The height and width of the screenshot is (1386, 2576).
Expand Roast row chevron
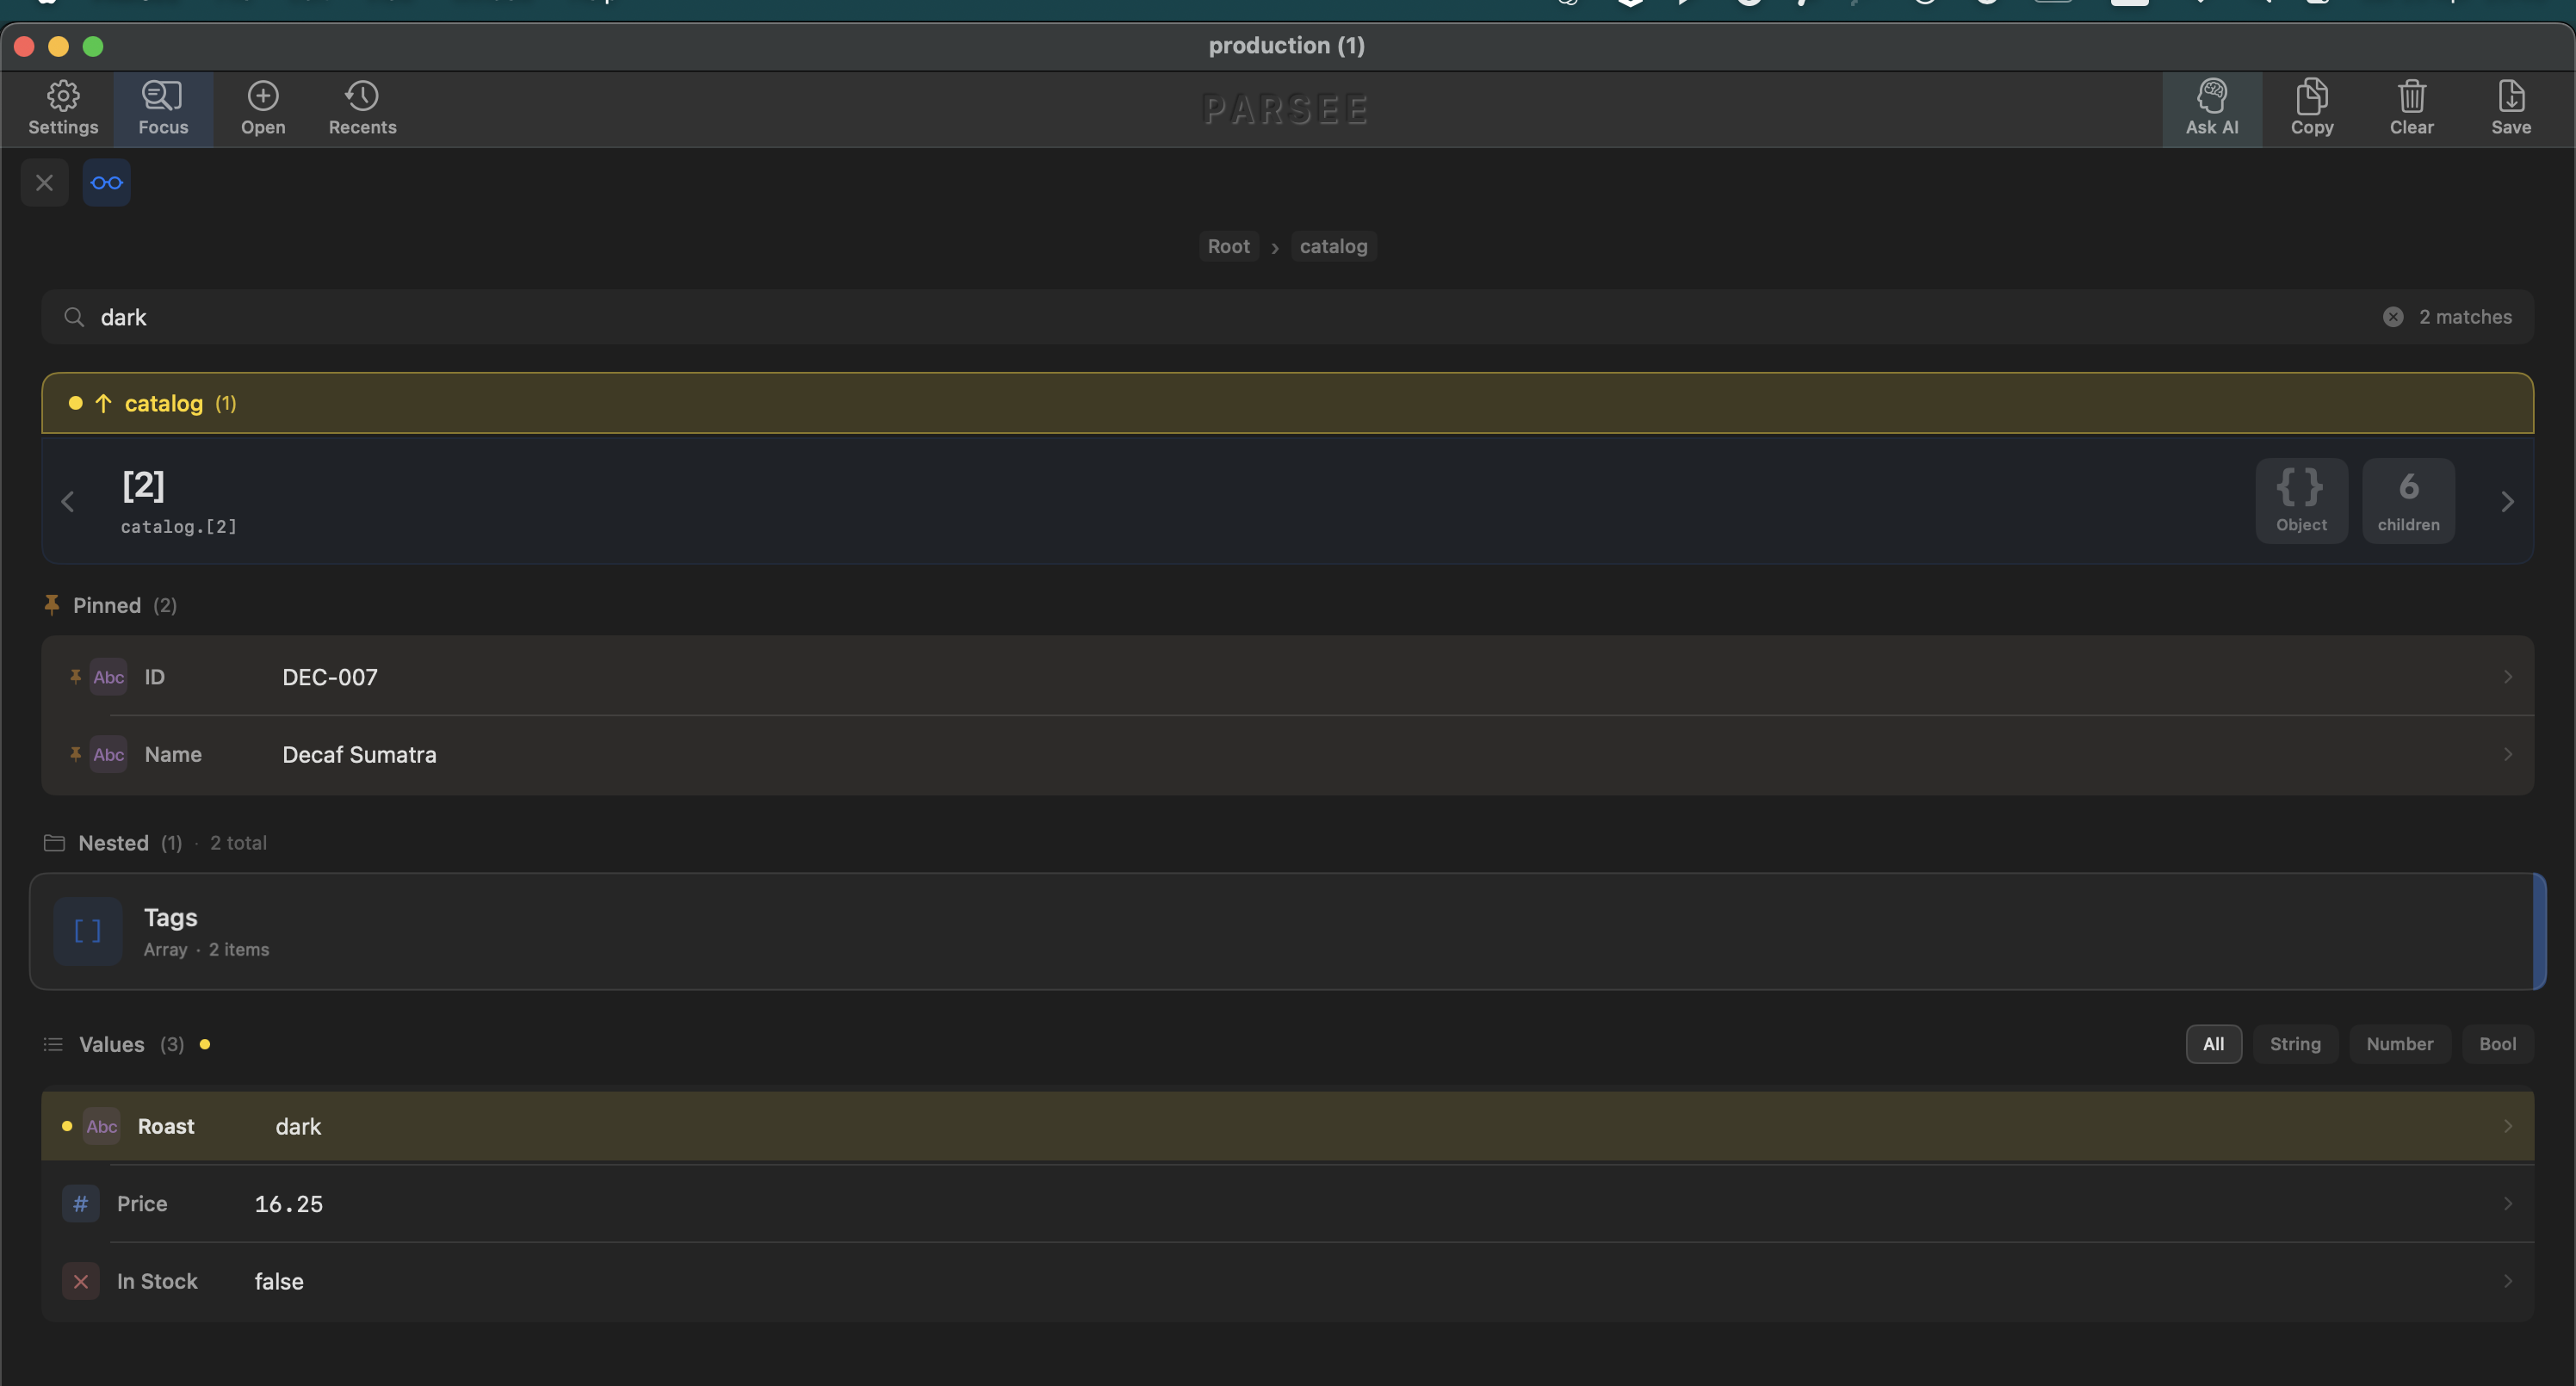(2507, 1126)
